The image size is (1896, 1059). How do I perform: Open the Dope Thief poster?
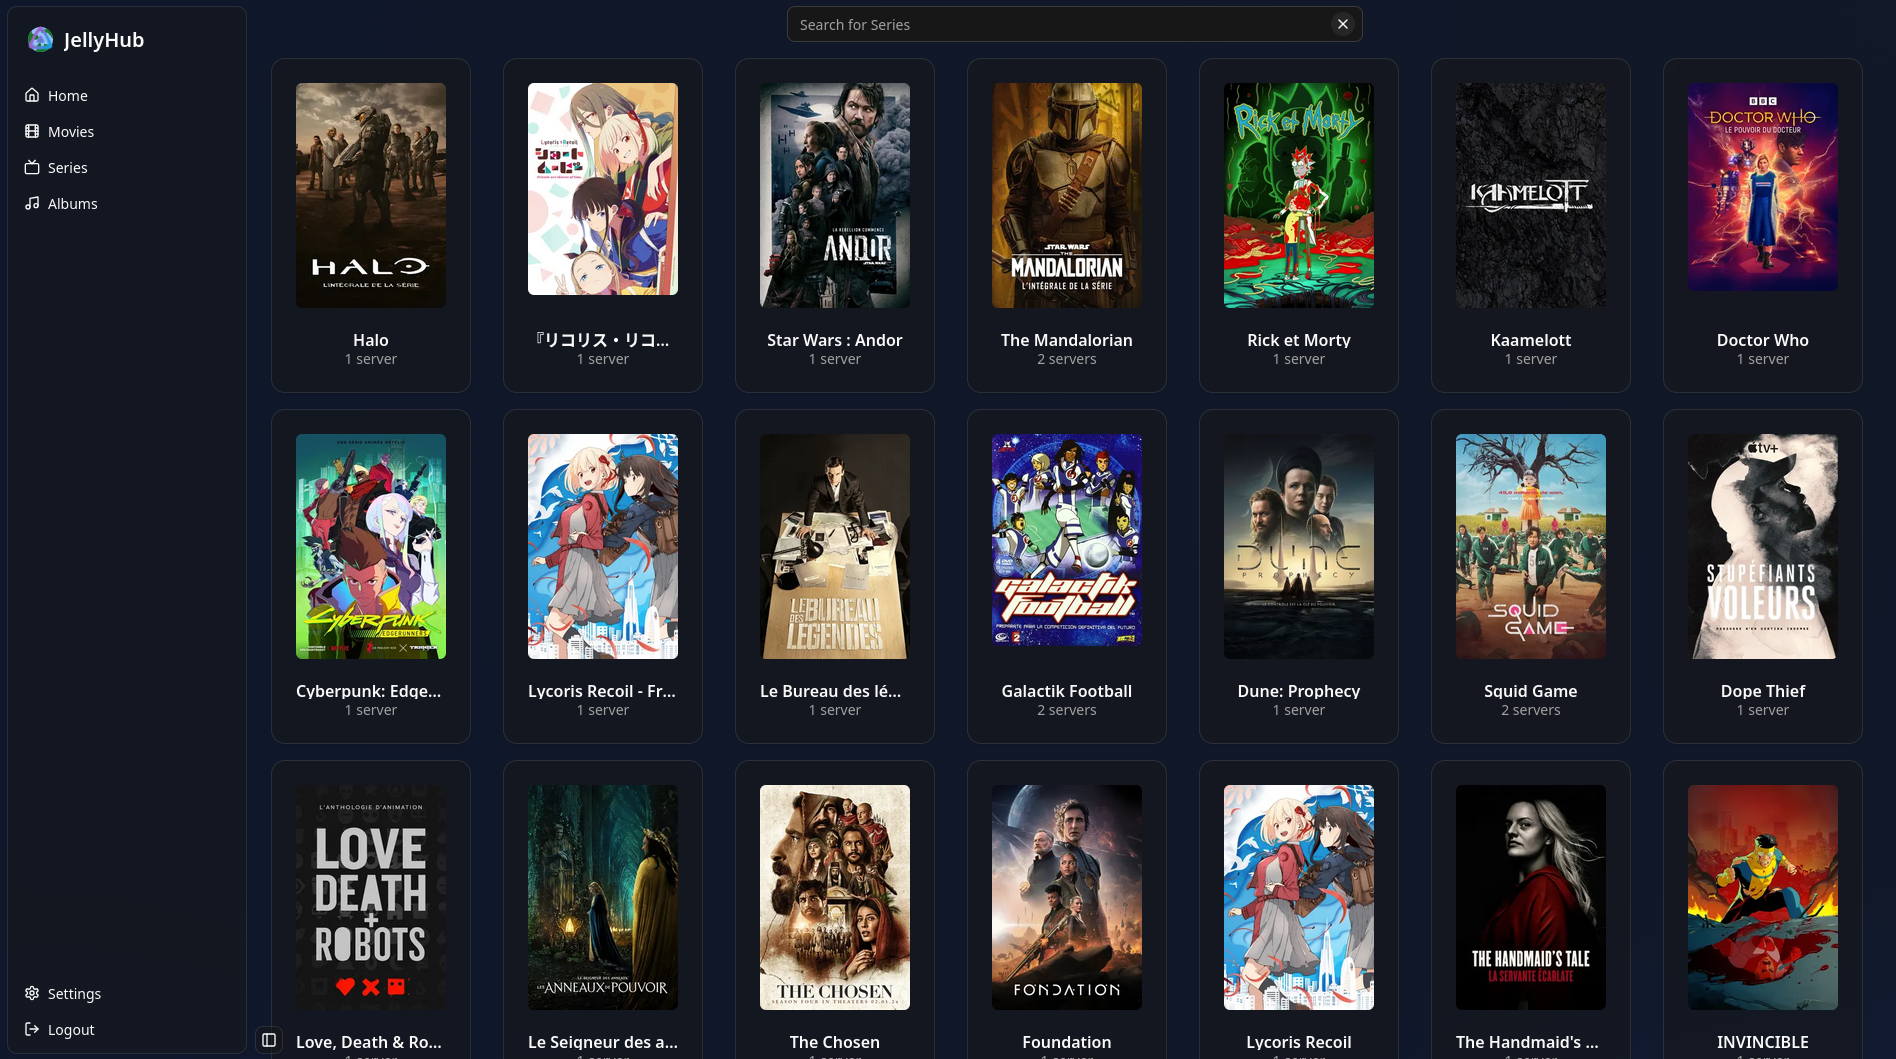click(x=1763, y=546)
